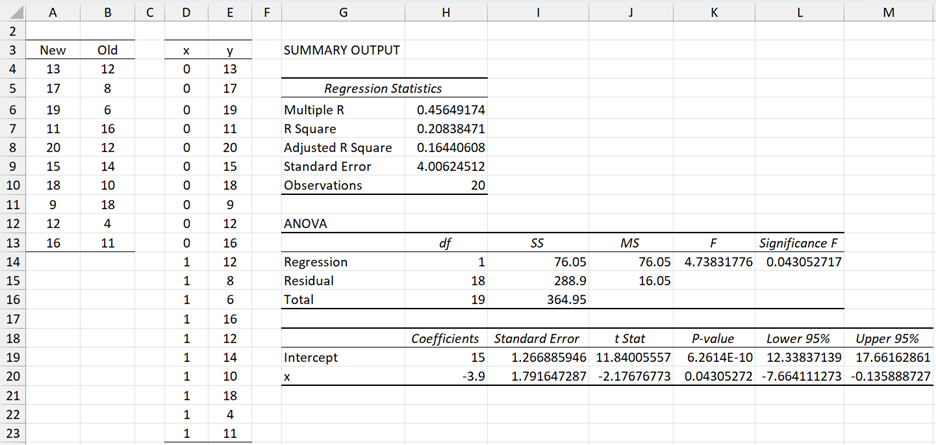Select the column G header

tap(342, 11)
